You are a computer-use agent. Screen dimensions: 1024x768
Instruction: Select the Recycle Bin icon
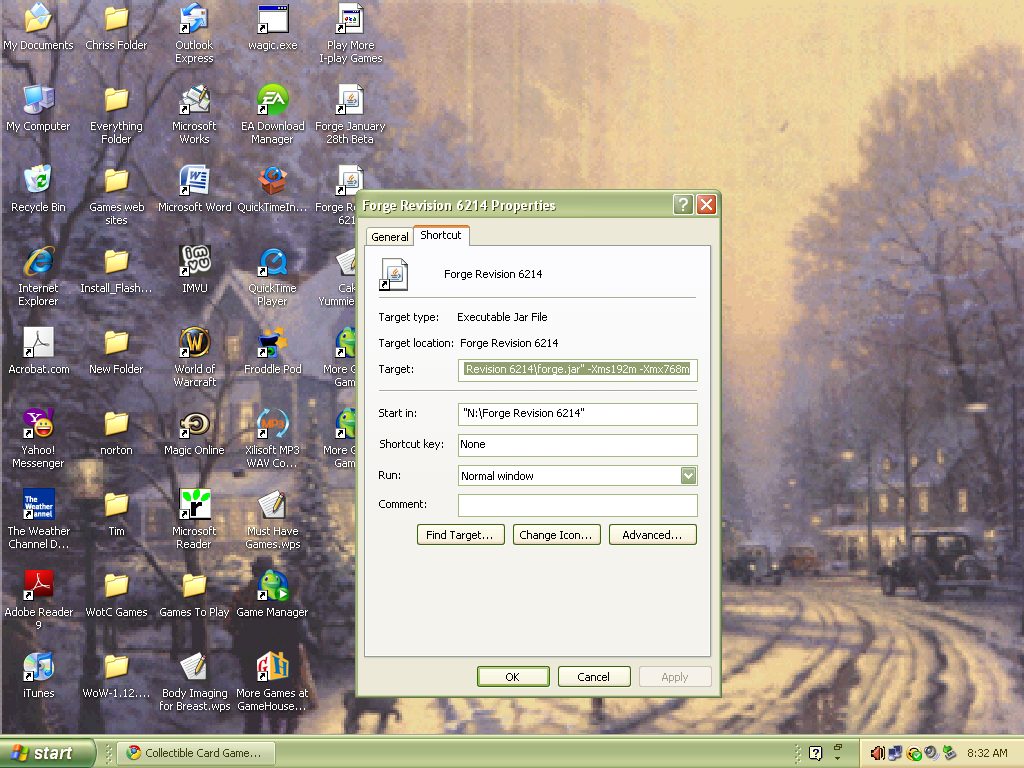pos(38,182)
